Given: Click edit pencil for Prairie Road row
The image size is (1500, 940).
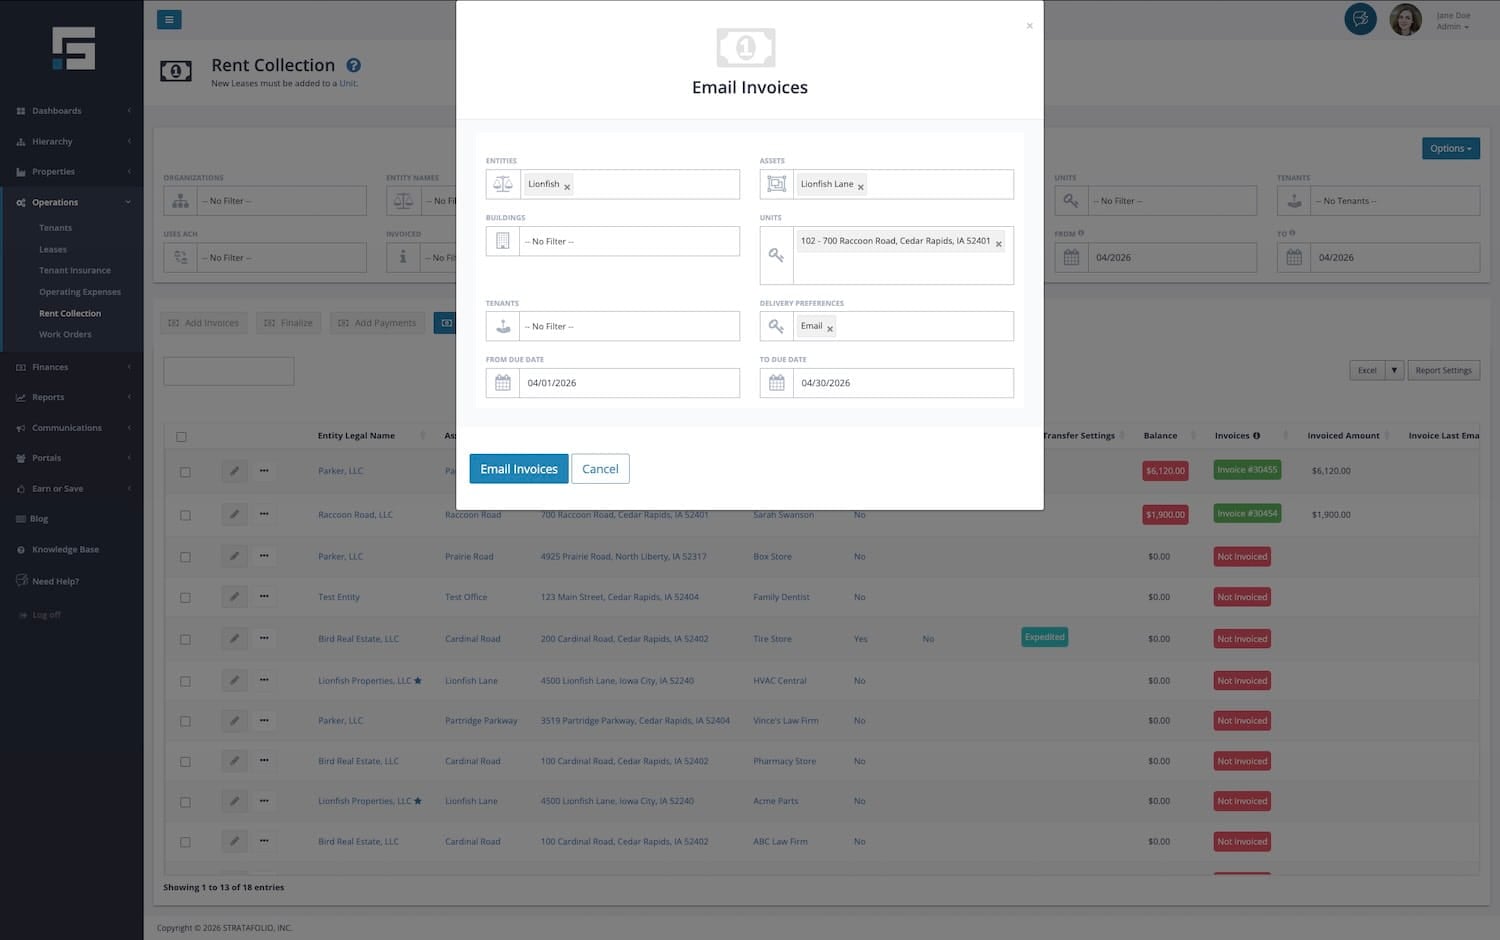Looking at the screenshot, I should point(234,556).
